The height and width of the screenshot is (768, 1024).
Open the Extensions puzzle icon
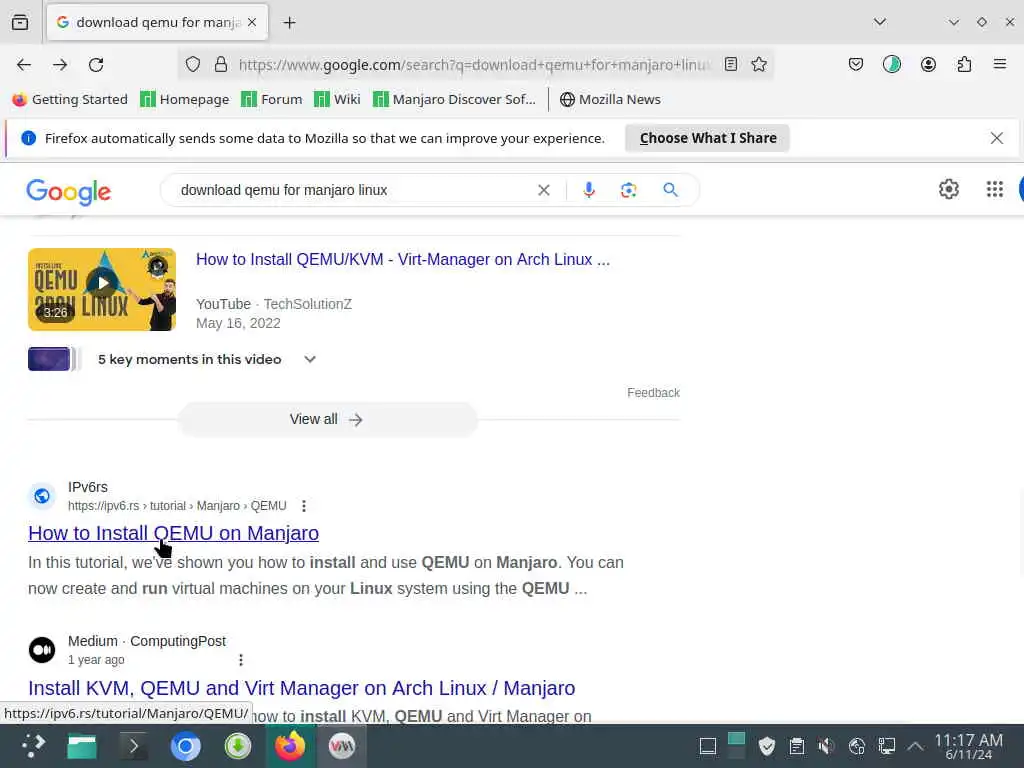[x=964, y=64]
